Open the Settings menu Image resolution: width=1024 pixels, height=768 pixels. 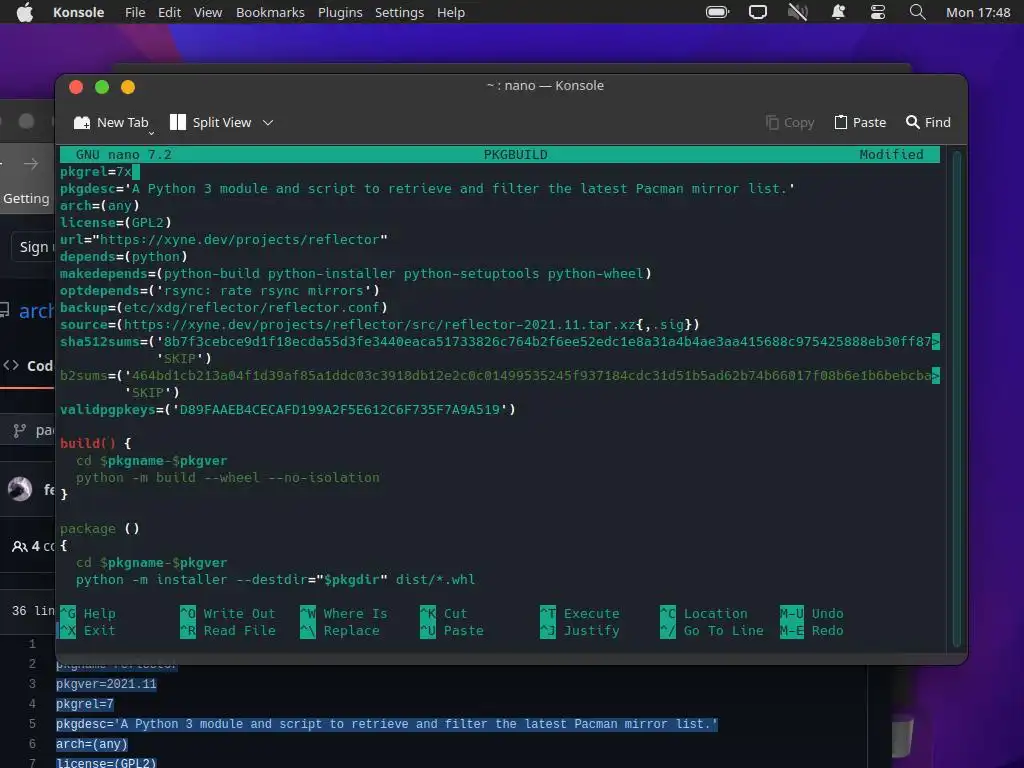pos(399,12)
